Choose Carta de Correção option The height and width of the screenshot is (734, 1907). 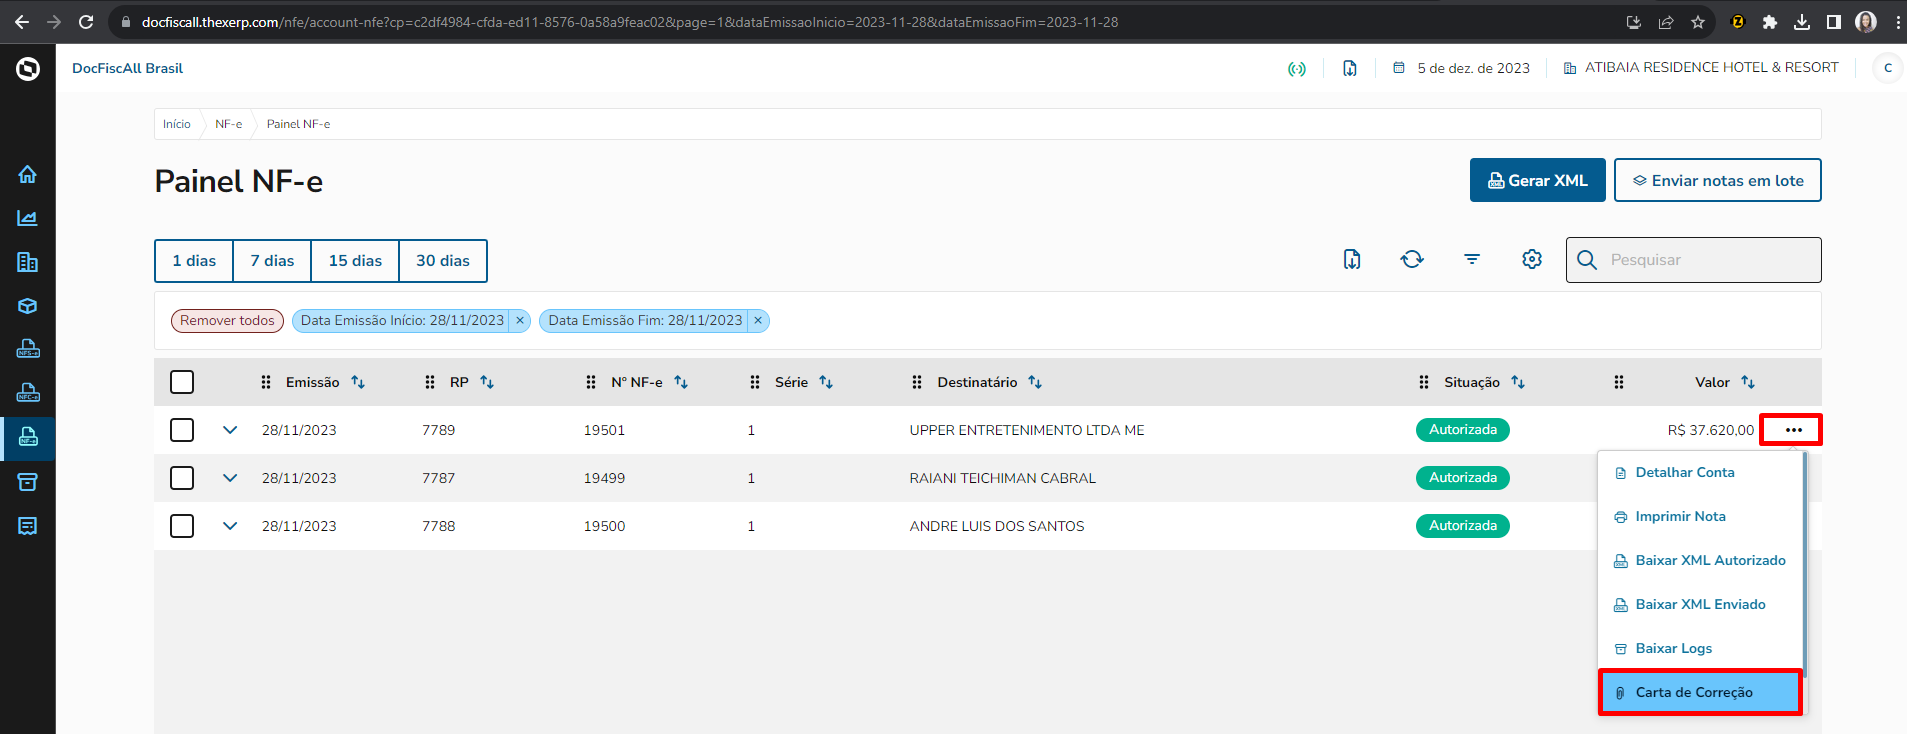click(x=1700, y=692)
